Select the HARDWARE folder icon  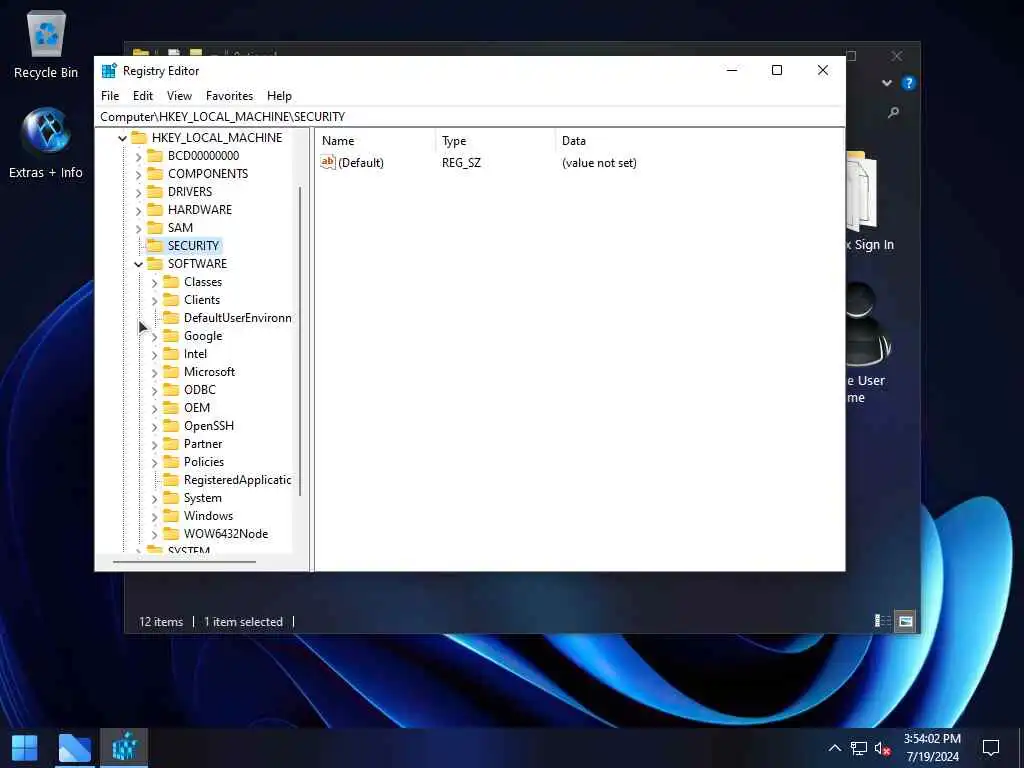click(x=155, y=210)
